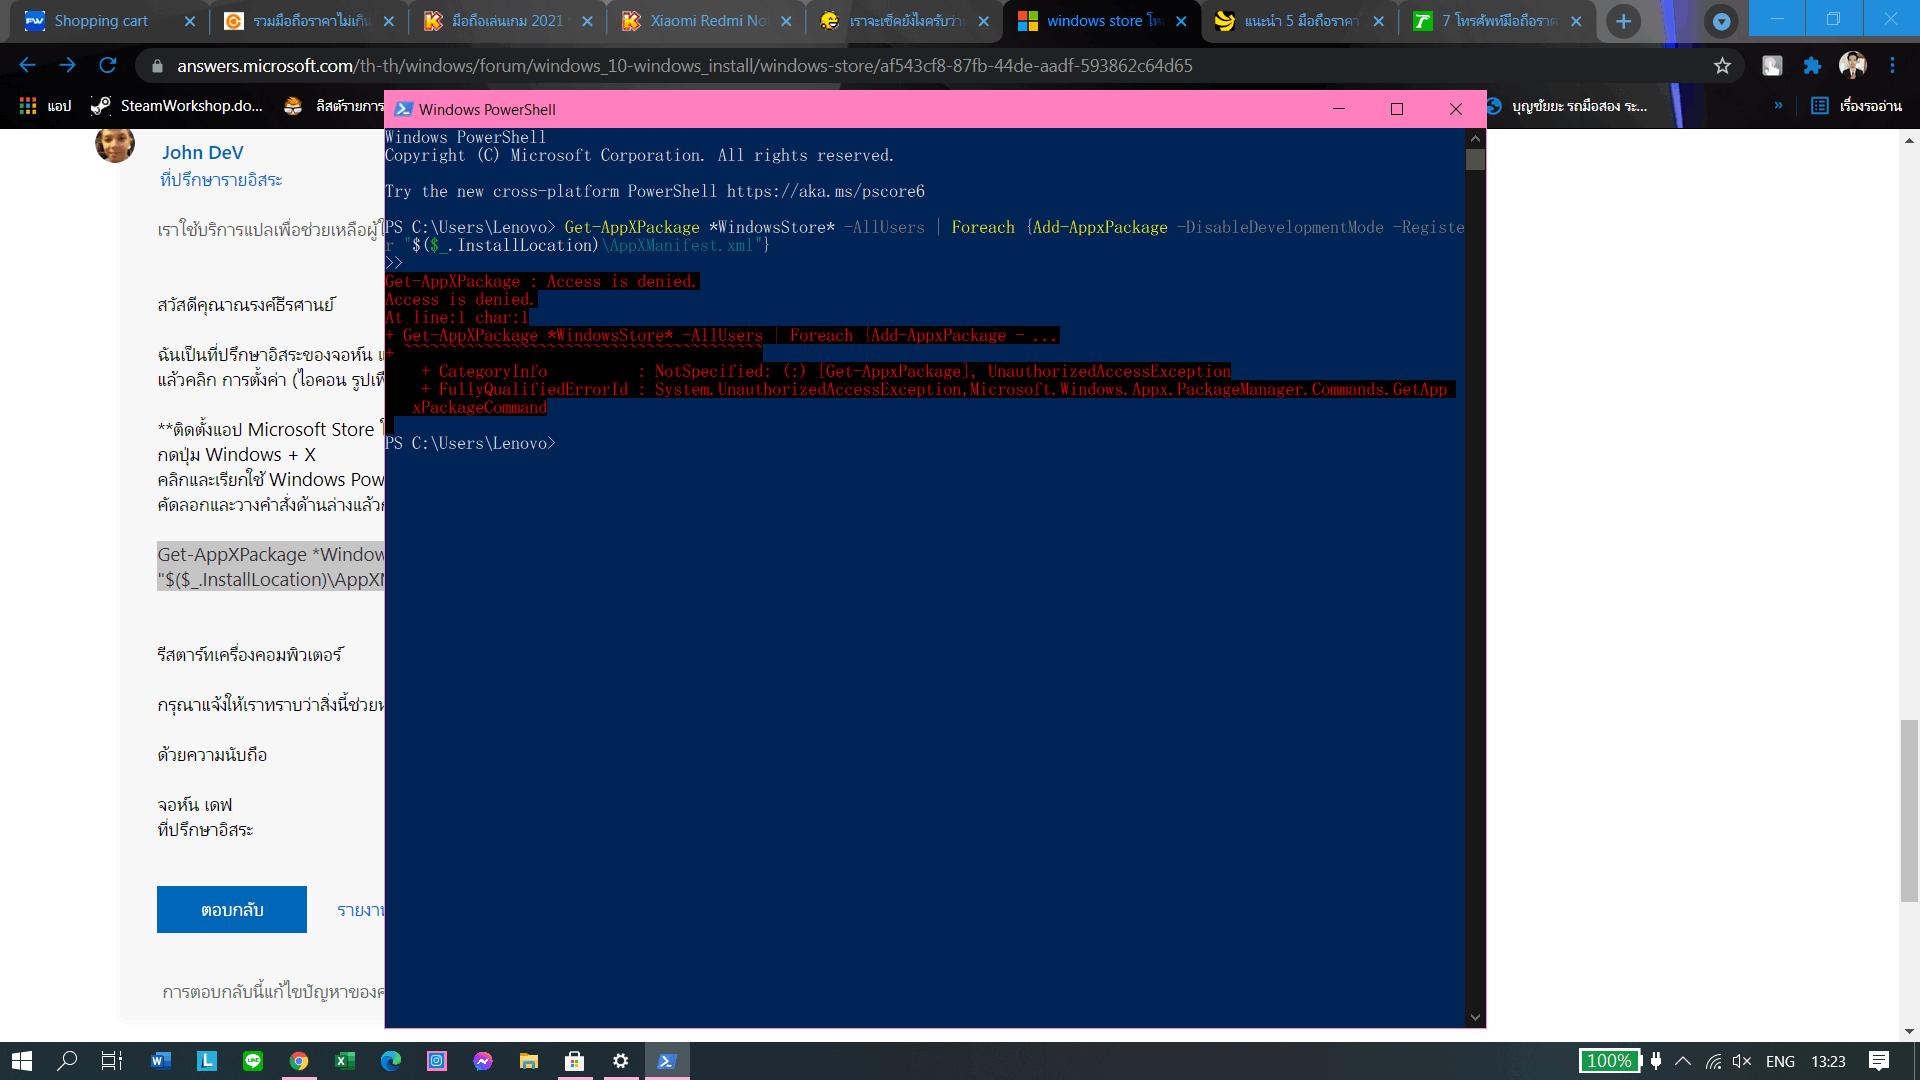Open the Chrome extensions puzzle icon

click(x=1812, y=65)
